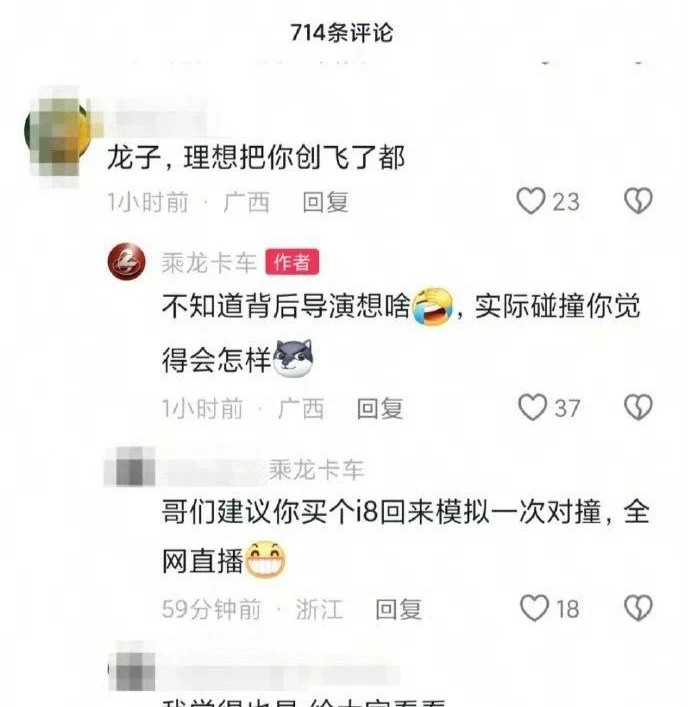Image resolution: width=688 pixels, height=707 pixels.
Task: Like the 浙江 comment with 18 likes
Action: pyautogui.click(x=534, y=608)
